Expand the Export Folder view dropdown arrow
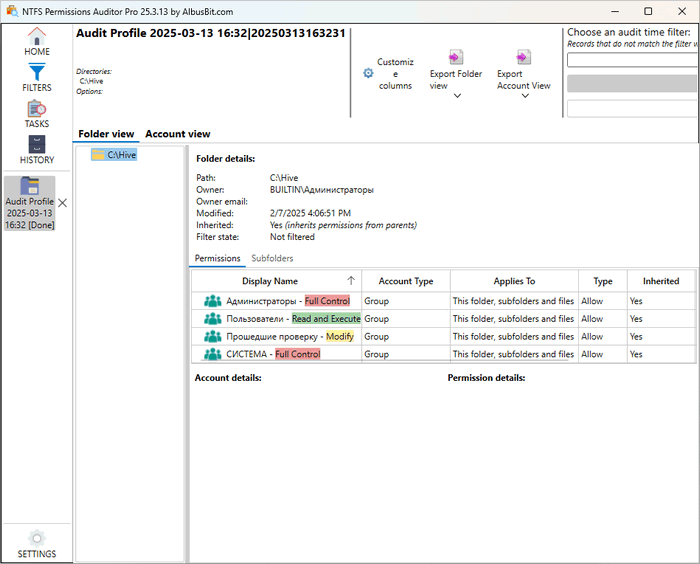This screenshot has width=700, height=564. [x=457, y=97]
